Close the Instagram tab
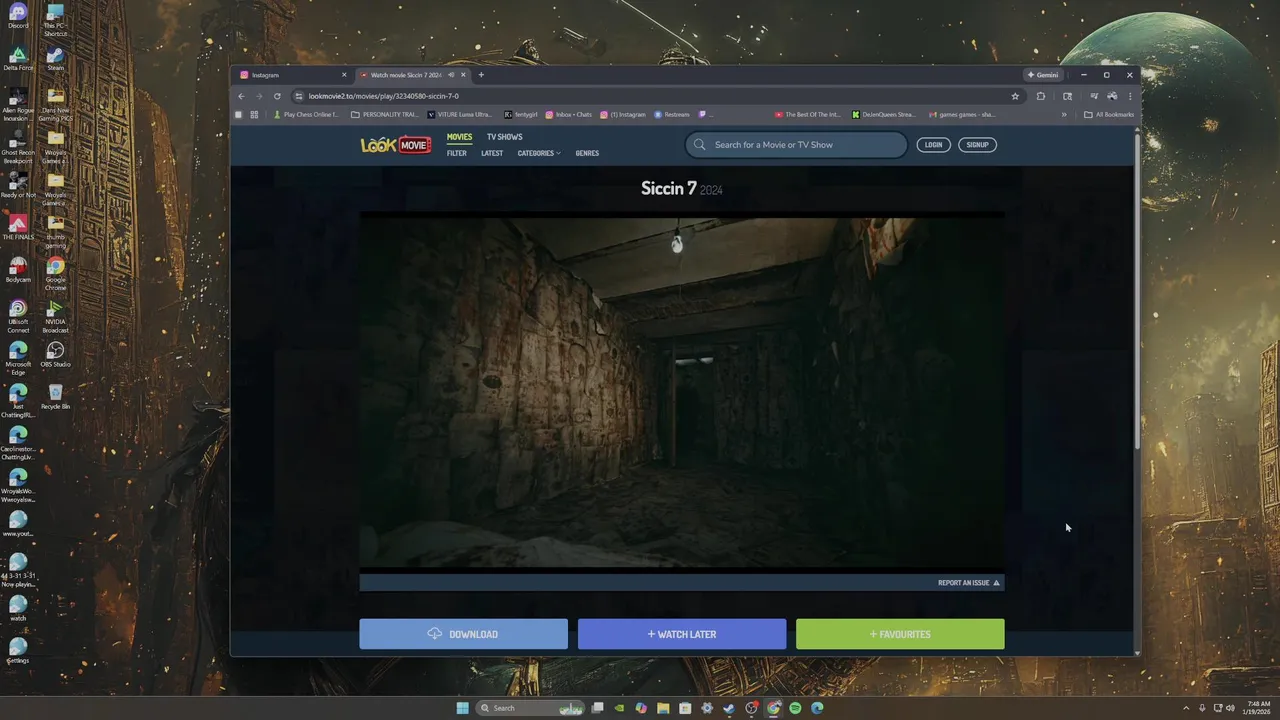The image size is (1280, 720). click(x=344, y=75)
